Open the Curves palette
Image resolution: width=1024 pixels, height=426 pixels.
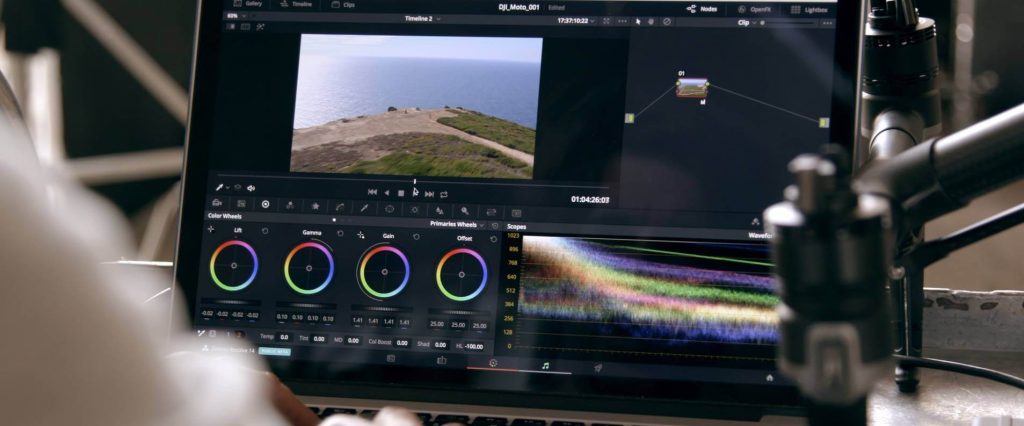(x=340, y=206)
